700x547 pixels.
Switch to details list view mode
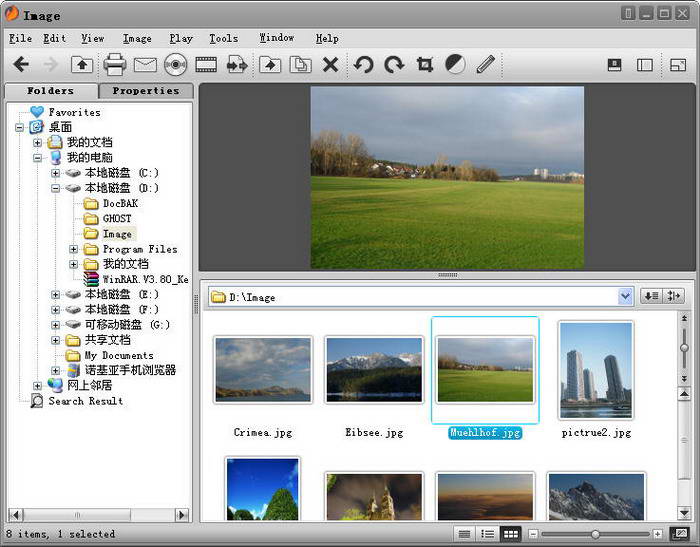pos(465,534)
